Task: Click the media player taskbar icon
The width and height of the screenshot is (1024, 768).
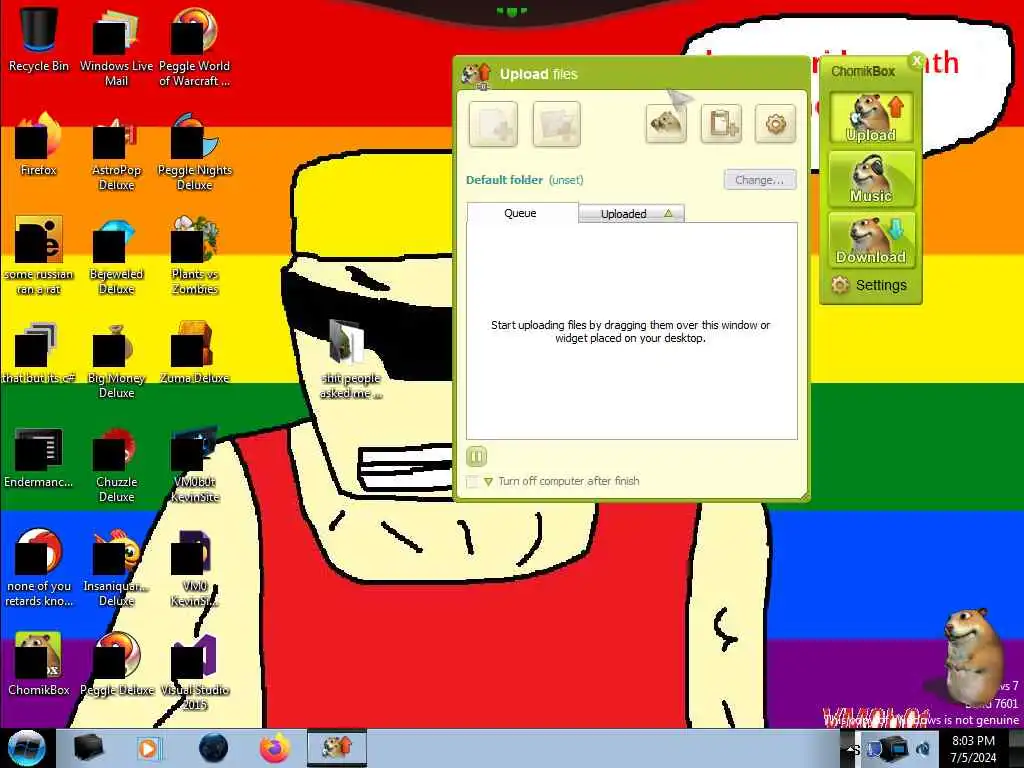Action: (149, 748)
